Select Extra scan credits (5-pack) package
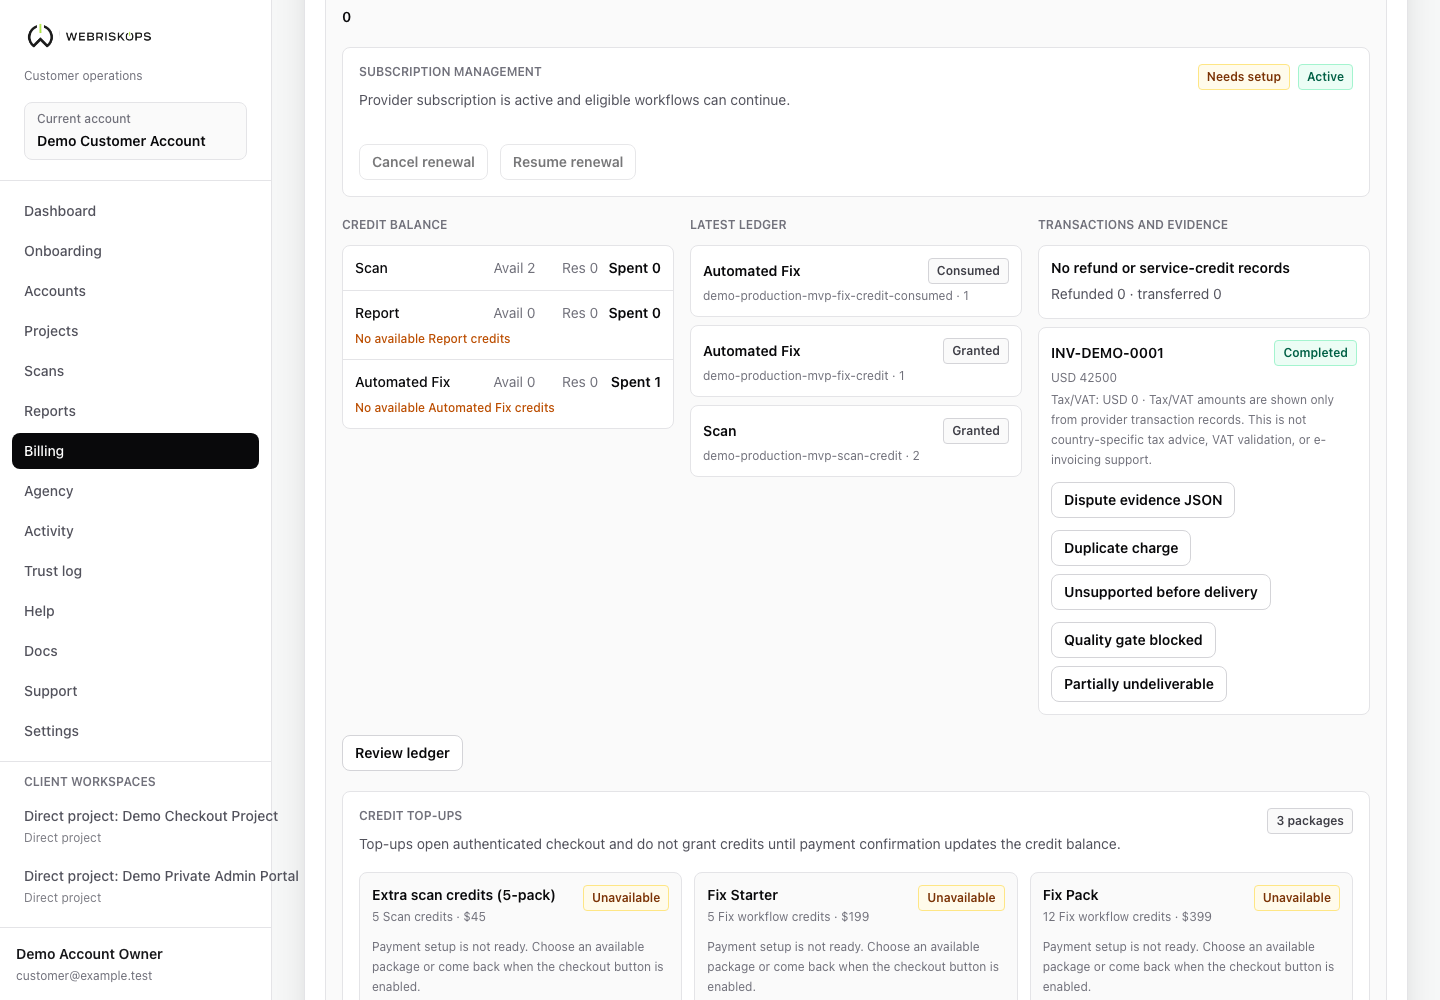1440x1000 pixels. pyautogui.click(x=520, y=936)
